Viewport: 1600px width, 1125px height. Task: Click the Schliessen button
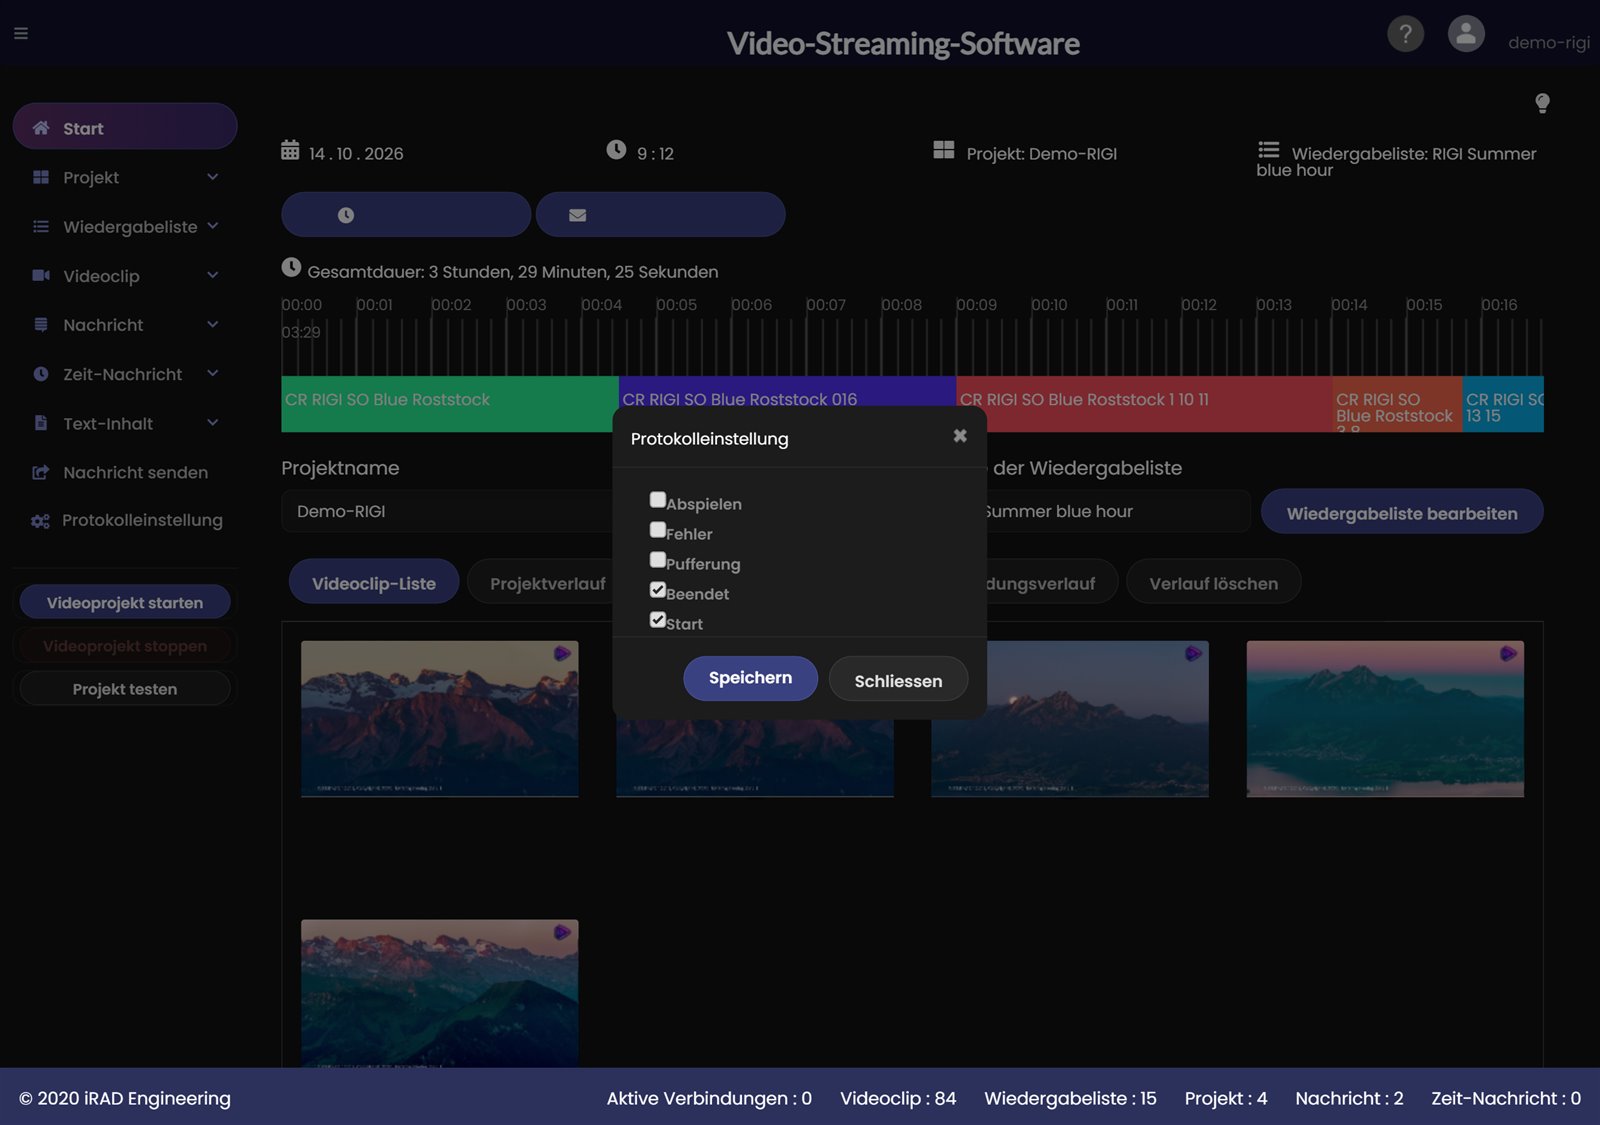898,680
